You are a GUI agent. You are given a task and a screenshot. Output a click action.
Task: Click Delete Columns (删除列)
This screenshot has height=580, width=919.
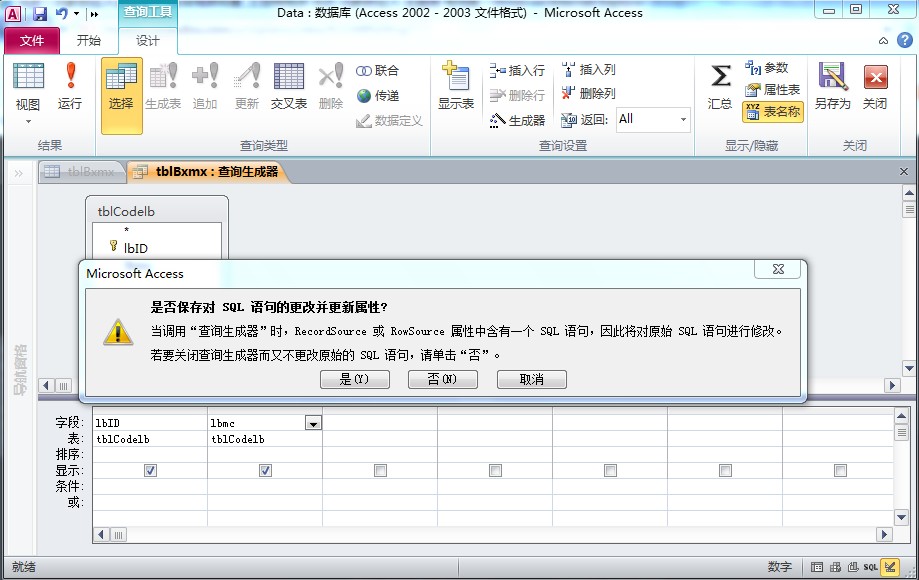point(588,93)
